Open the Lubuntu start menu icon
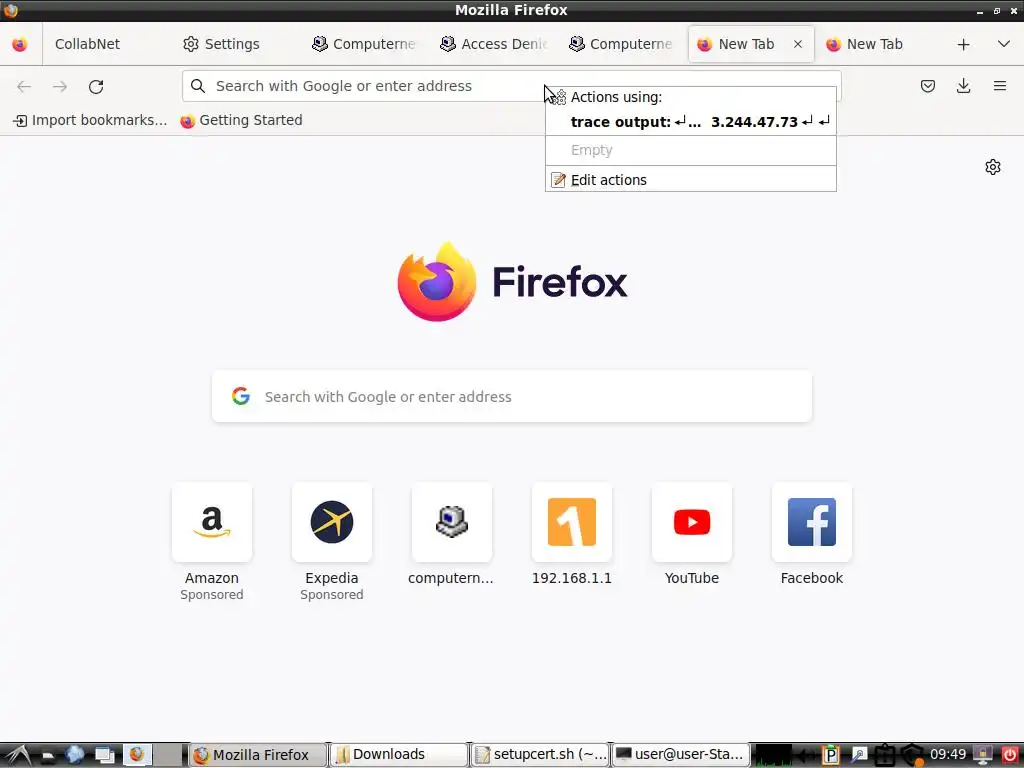This screenshot has height=768, width=1024. [x=18, y=755]
